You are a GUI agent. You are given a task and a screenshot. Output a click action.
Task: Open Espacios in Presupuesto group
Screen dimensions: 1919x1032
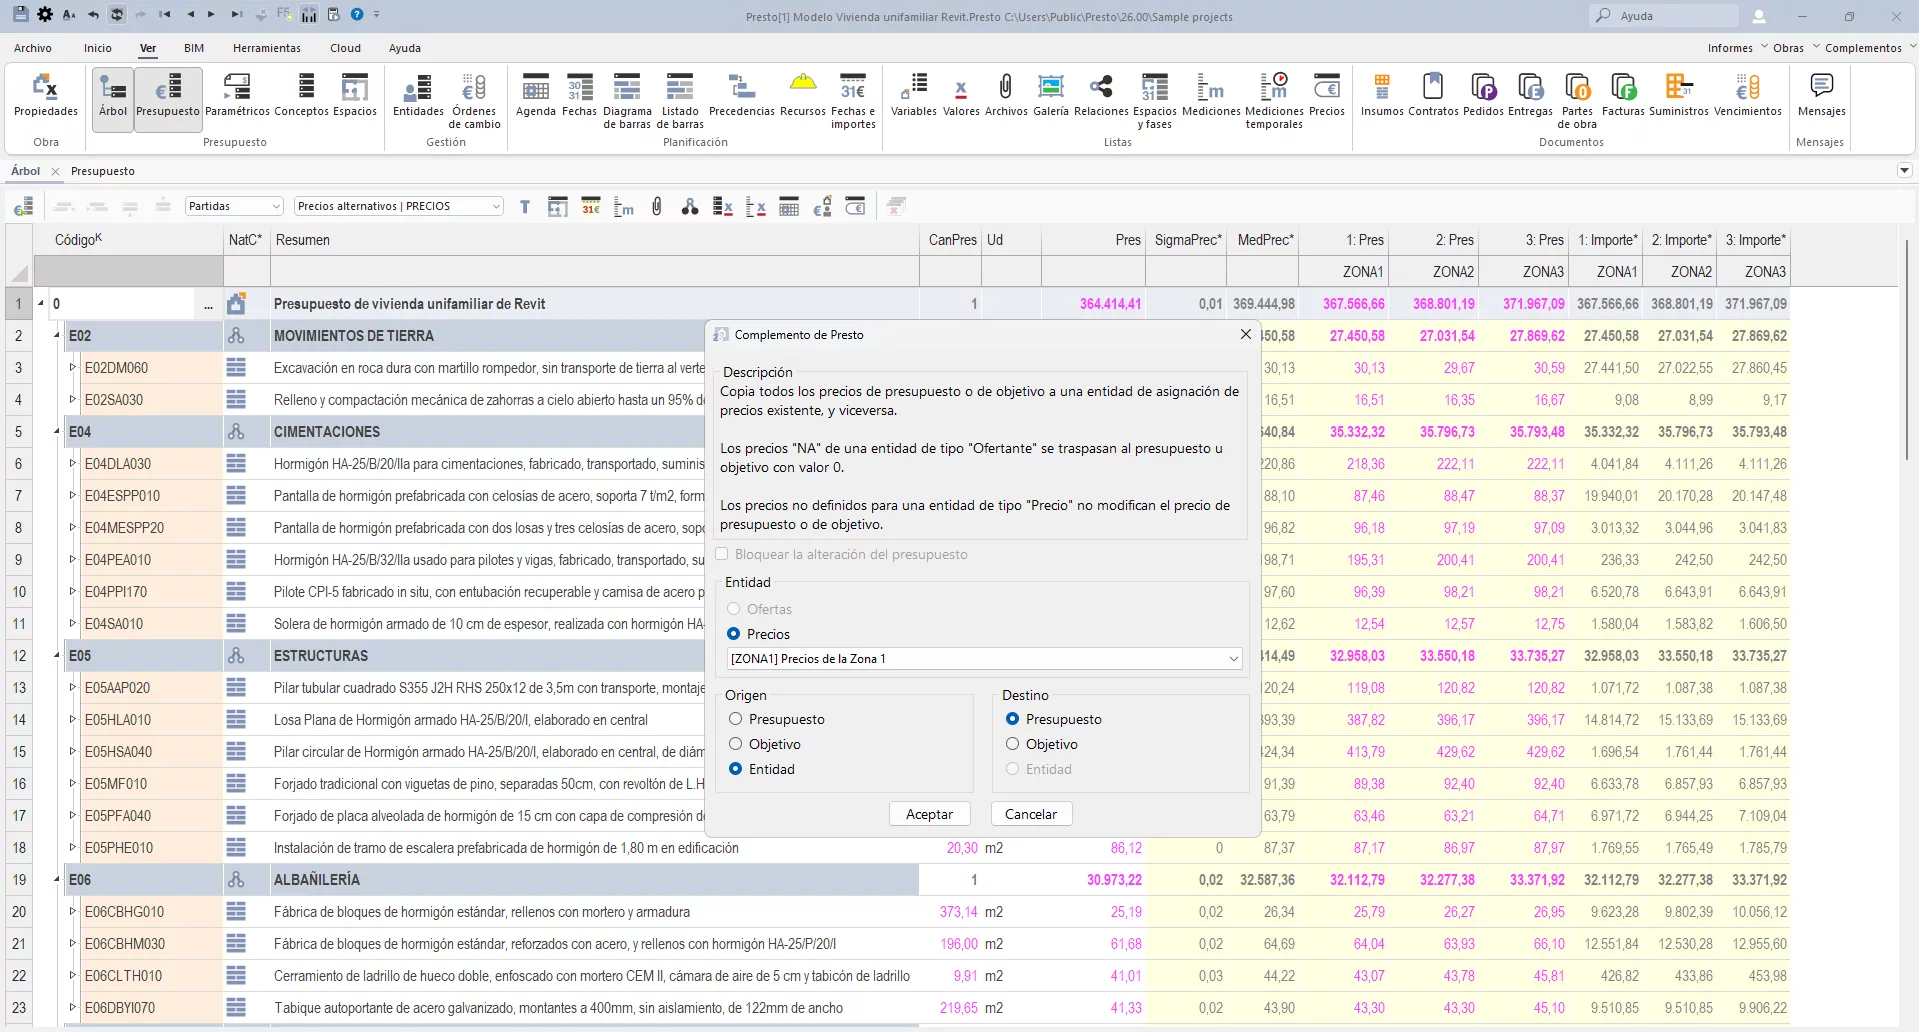click(x=355, y=96)
